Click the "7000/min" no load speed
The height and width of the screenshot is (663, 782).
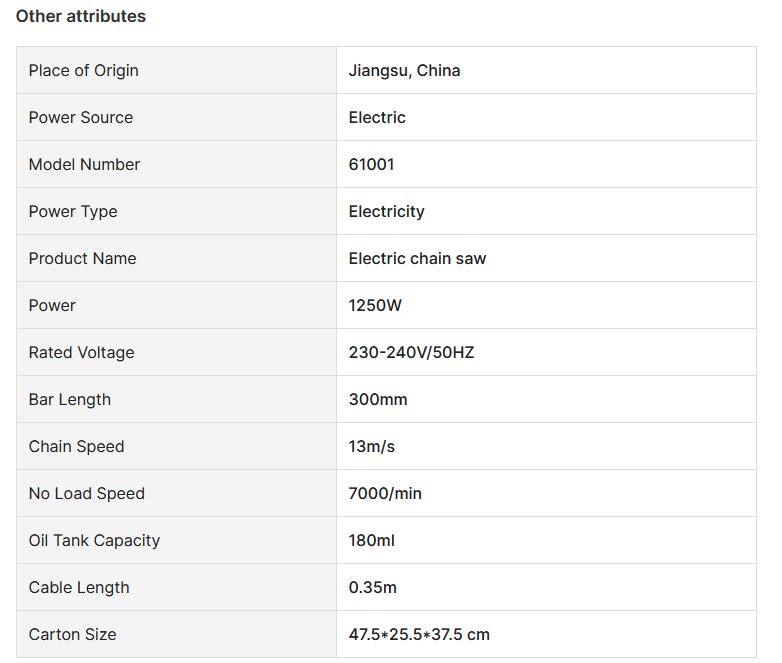(385, 493)
